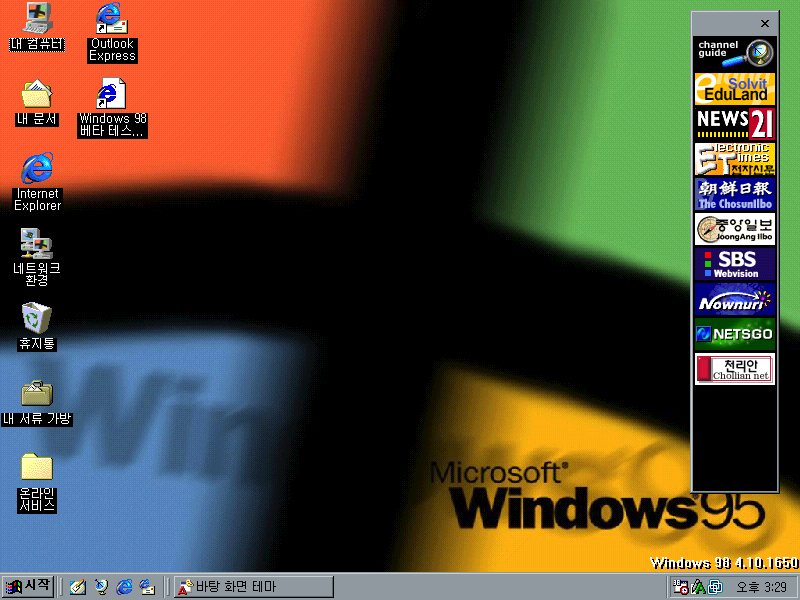
Task: Select the 내 컴퓨터 (My Computer) desktop icon
Action: pos(37,27)
